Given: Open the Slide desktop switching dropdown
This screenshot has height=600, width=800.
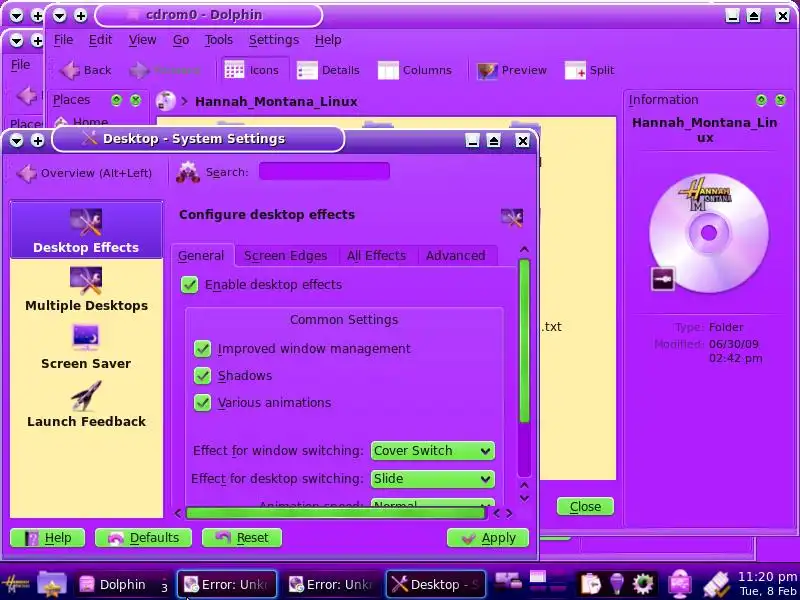Looking at the screenshot, I should coord(433,479).
